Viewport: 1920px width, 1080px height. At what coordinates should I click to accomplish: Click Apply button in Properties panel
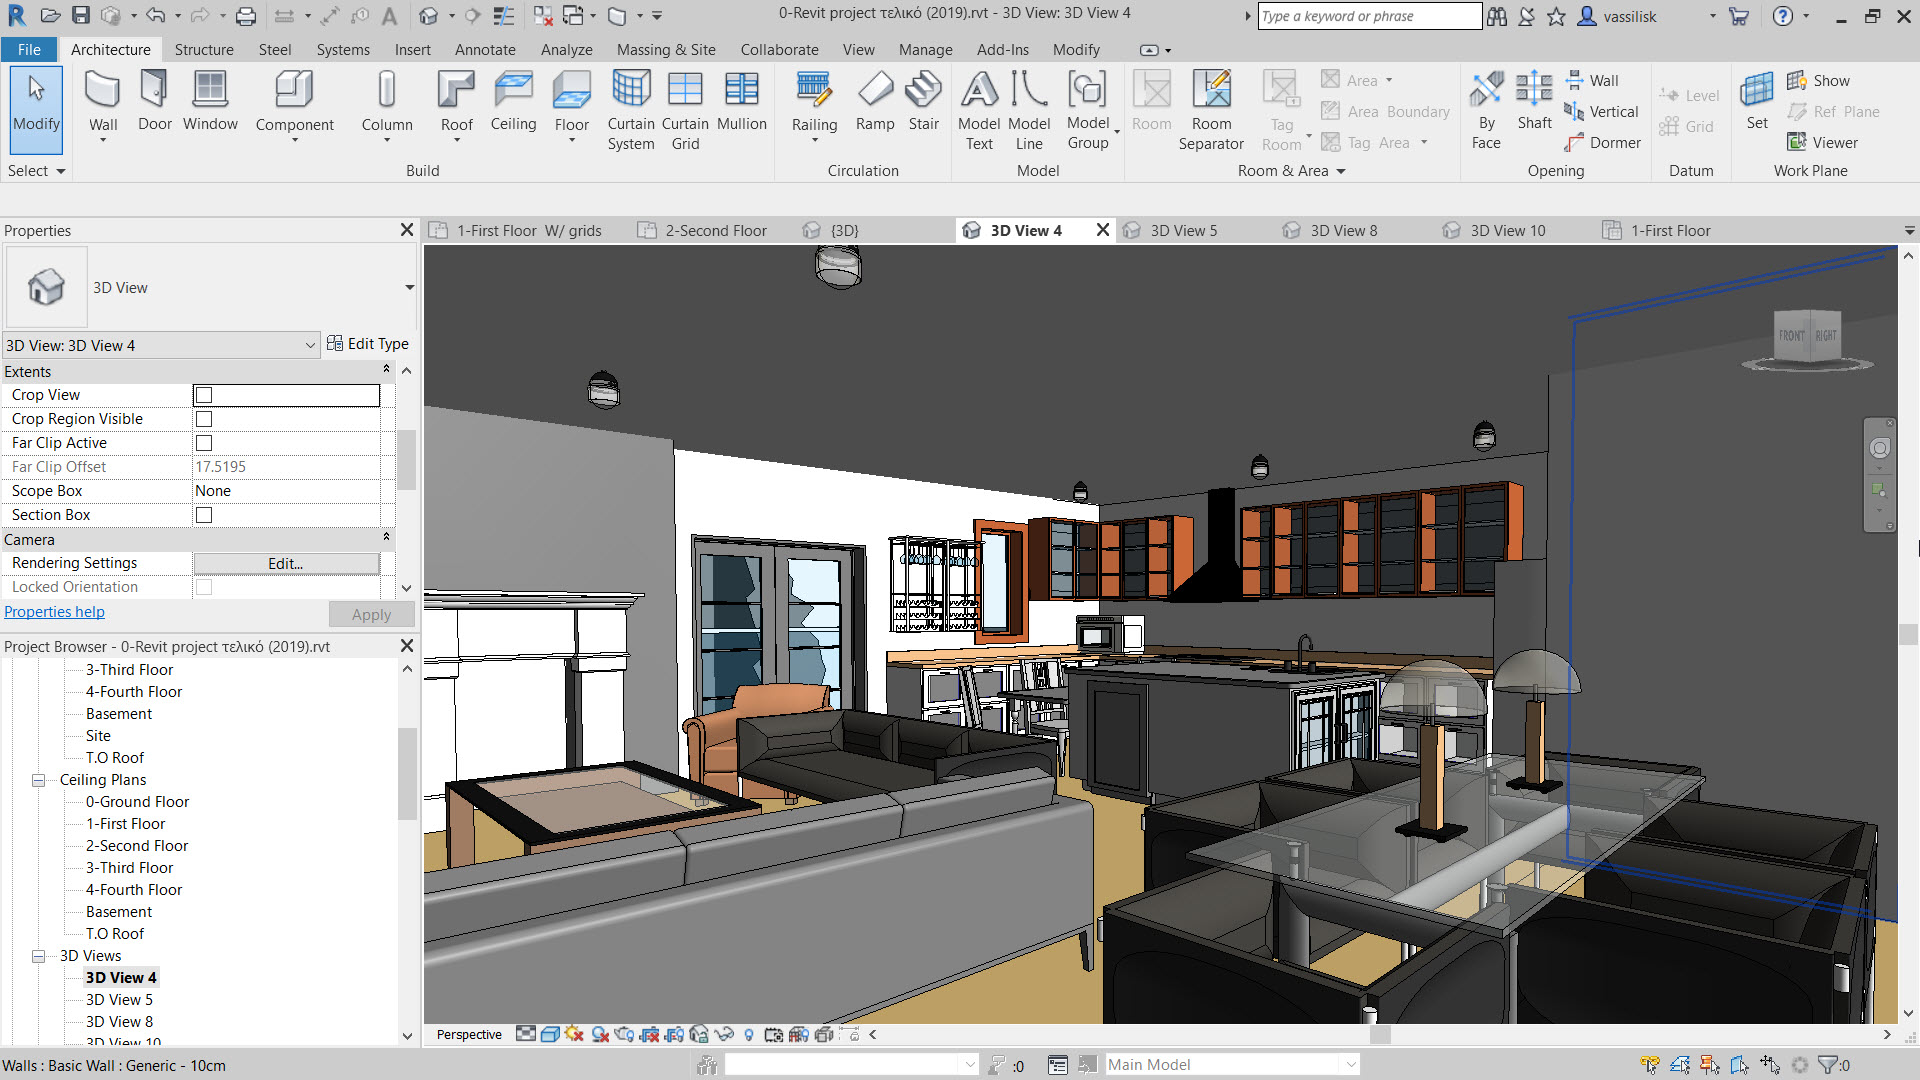coord(371,612)
